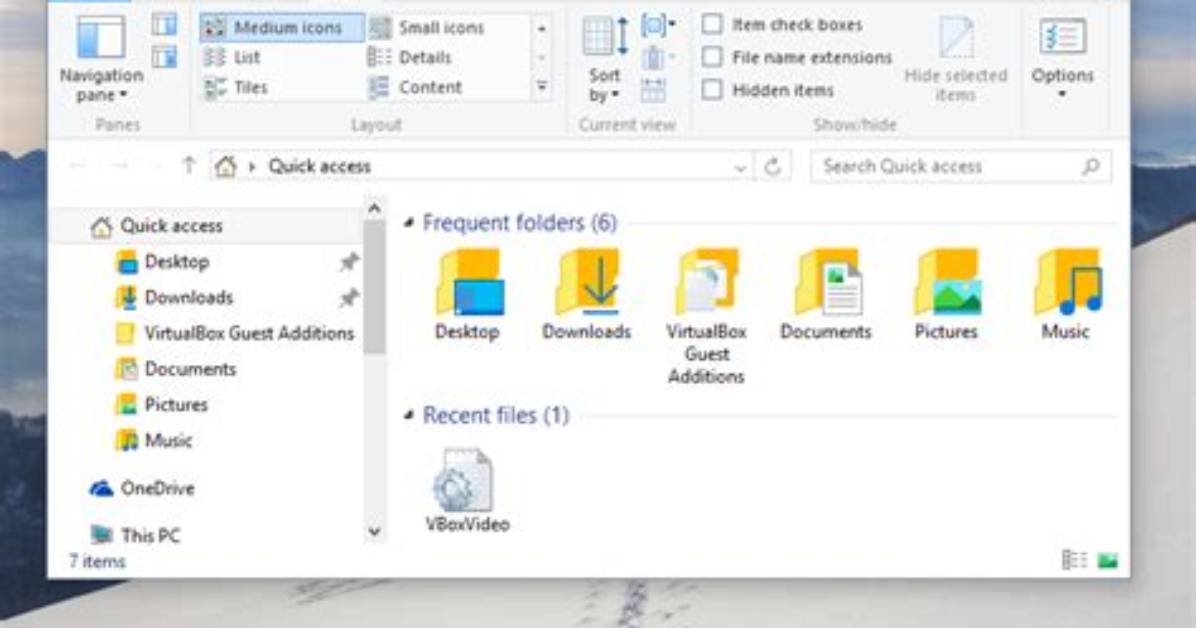This screenshot has height=628, width=1196.
Task: Expand the layout gallery more arrow
Action: click(542, 87)
